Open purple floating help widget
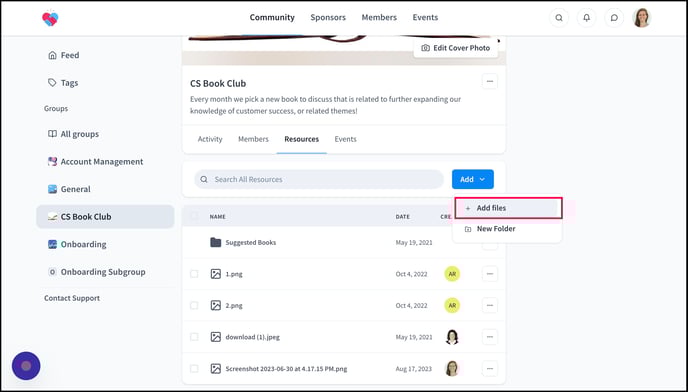 (26, 366)
